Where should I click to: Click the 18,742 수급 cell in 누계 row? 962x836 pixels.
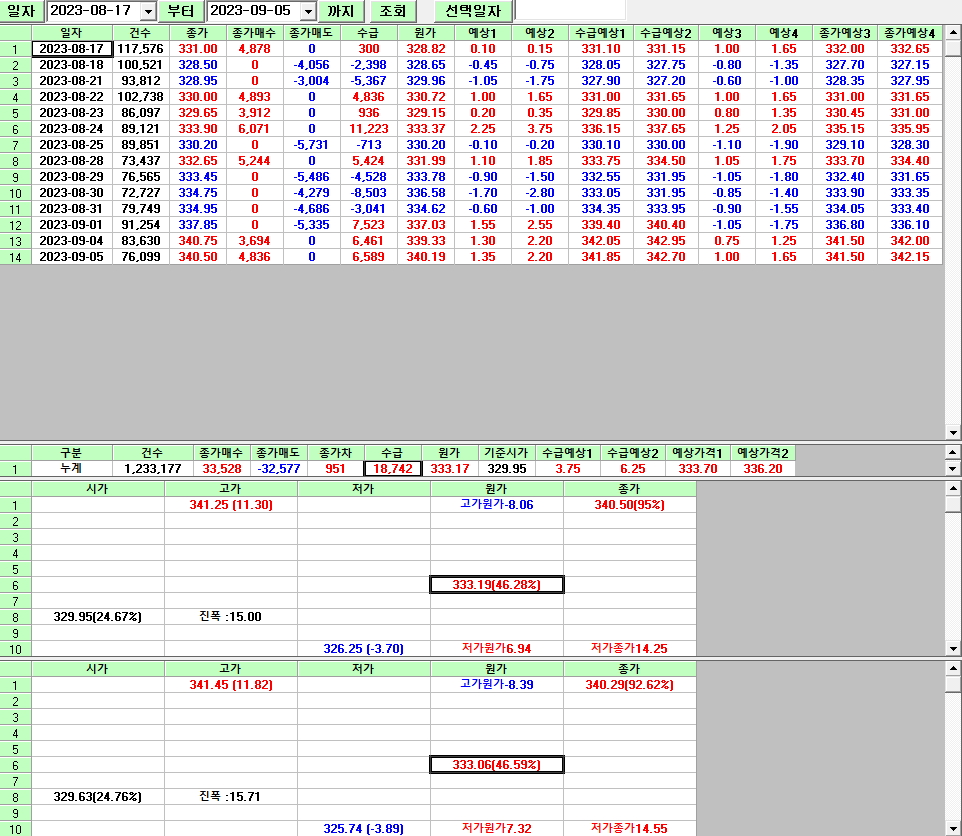(x=393, y=468)
